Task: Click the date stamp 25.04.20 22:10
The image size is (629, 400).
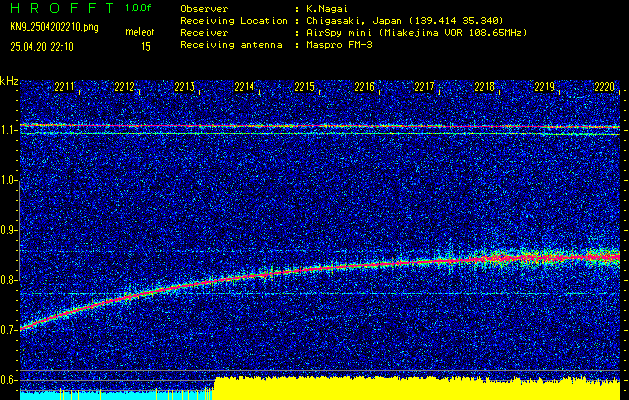Action: tap(42, 47)
